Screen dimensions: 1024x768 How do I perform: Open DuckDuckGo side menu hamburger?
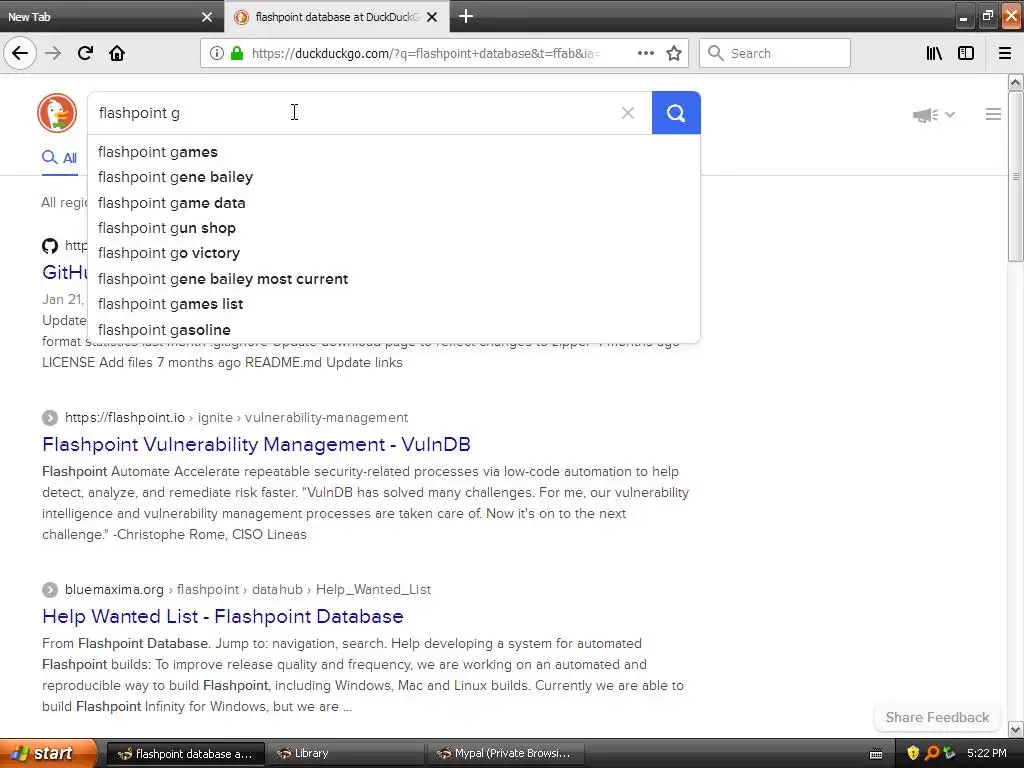(993, 114)
